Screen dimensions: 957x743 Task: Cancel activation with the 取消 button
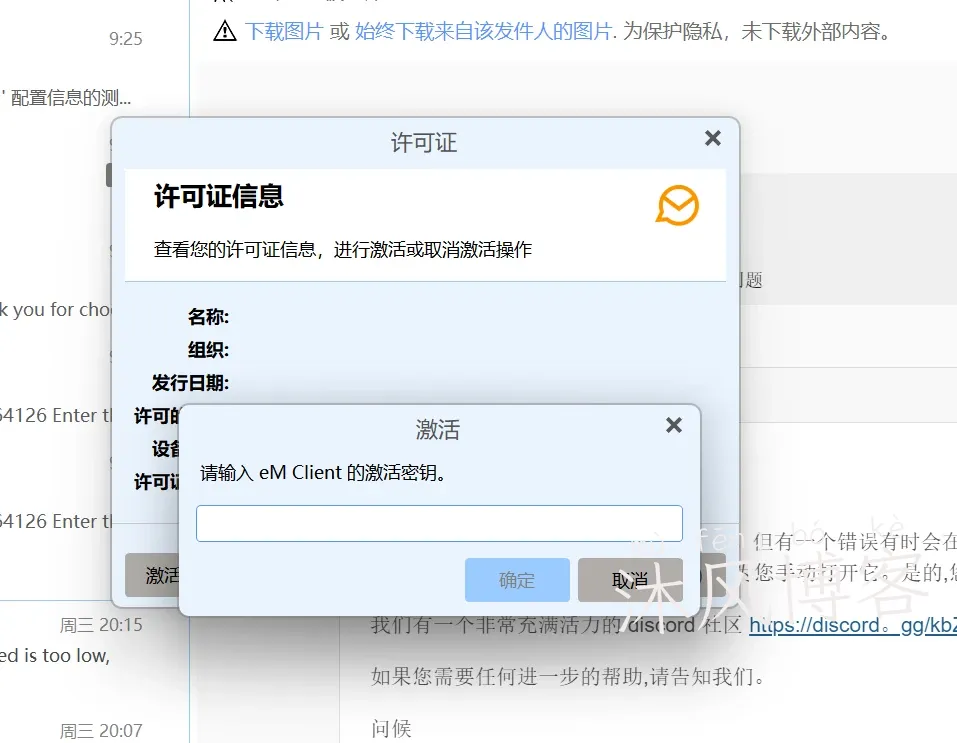630,580
